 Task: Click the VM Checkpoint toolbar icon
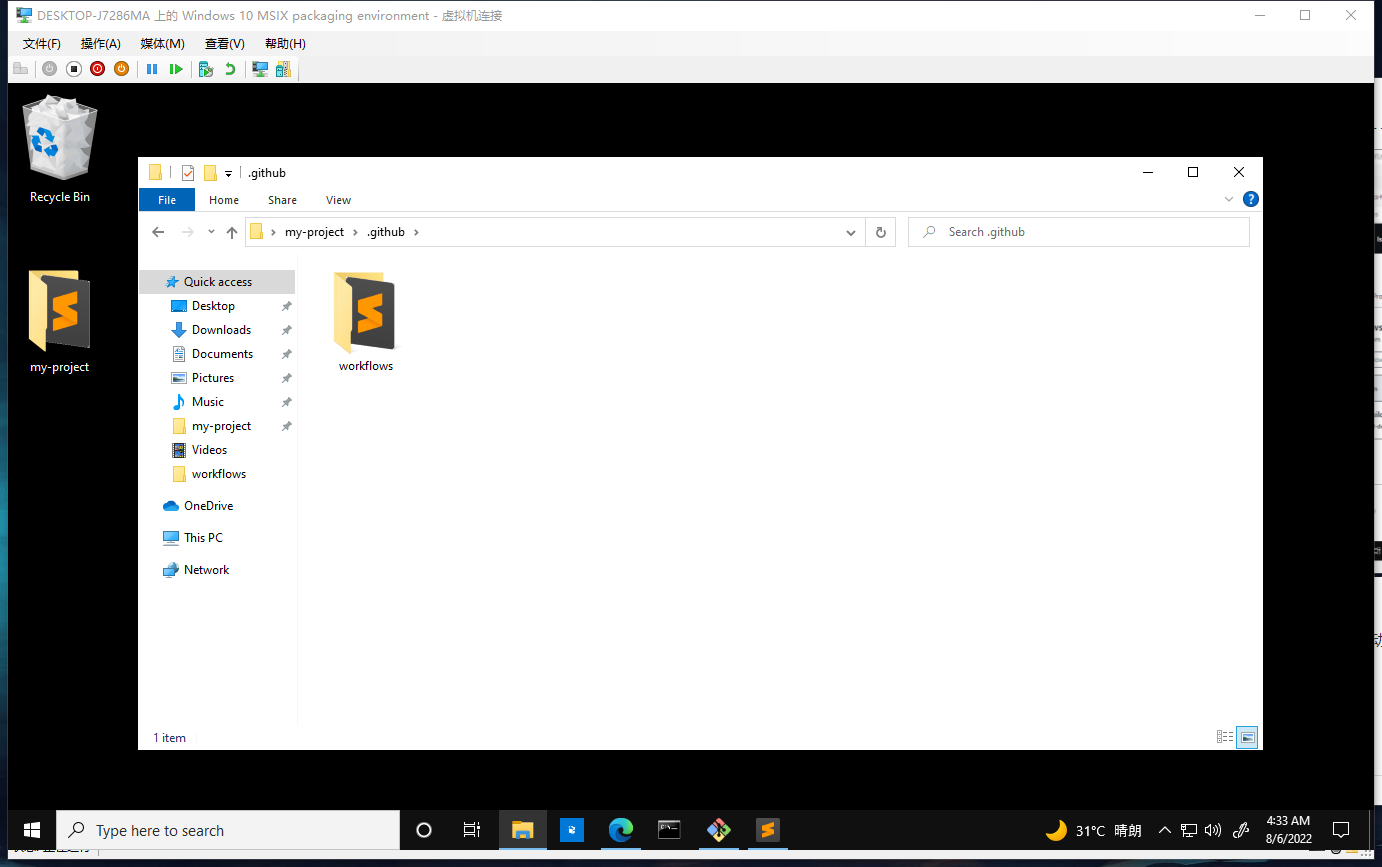206,69
